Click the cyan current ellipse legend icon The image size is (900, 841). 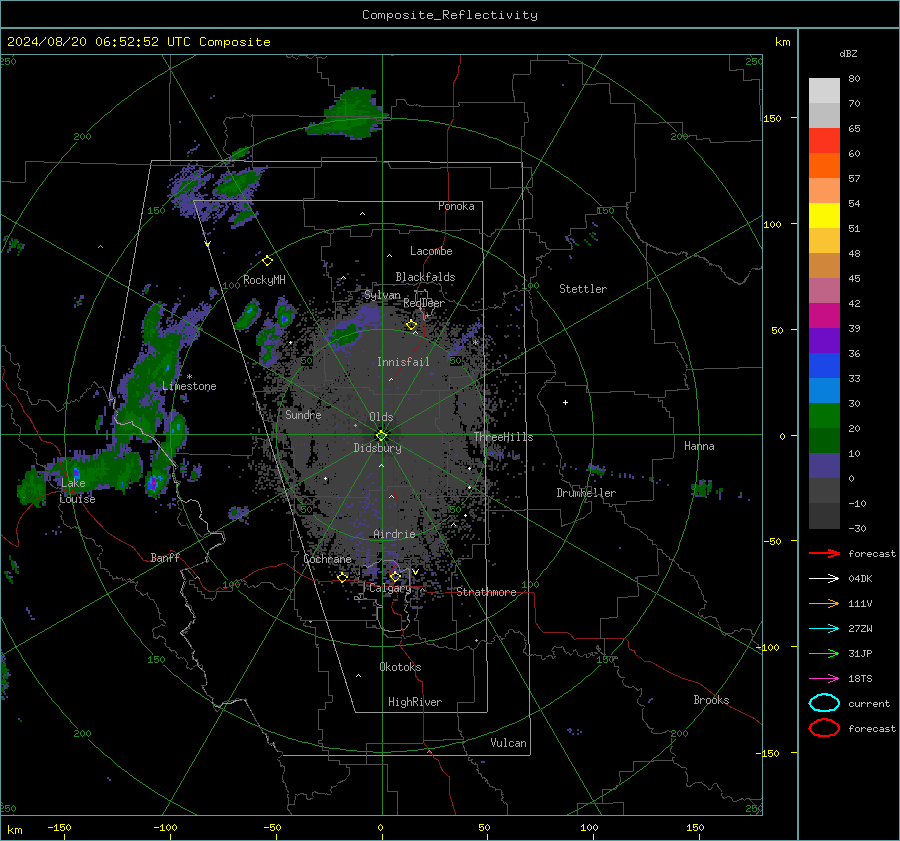824,703
